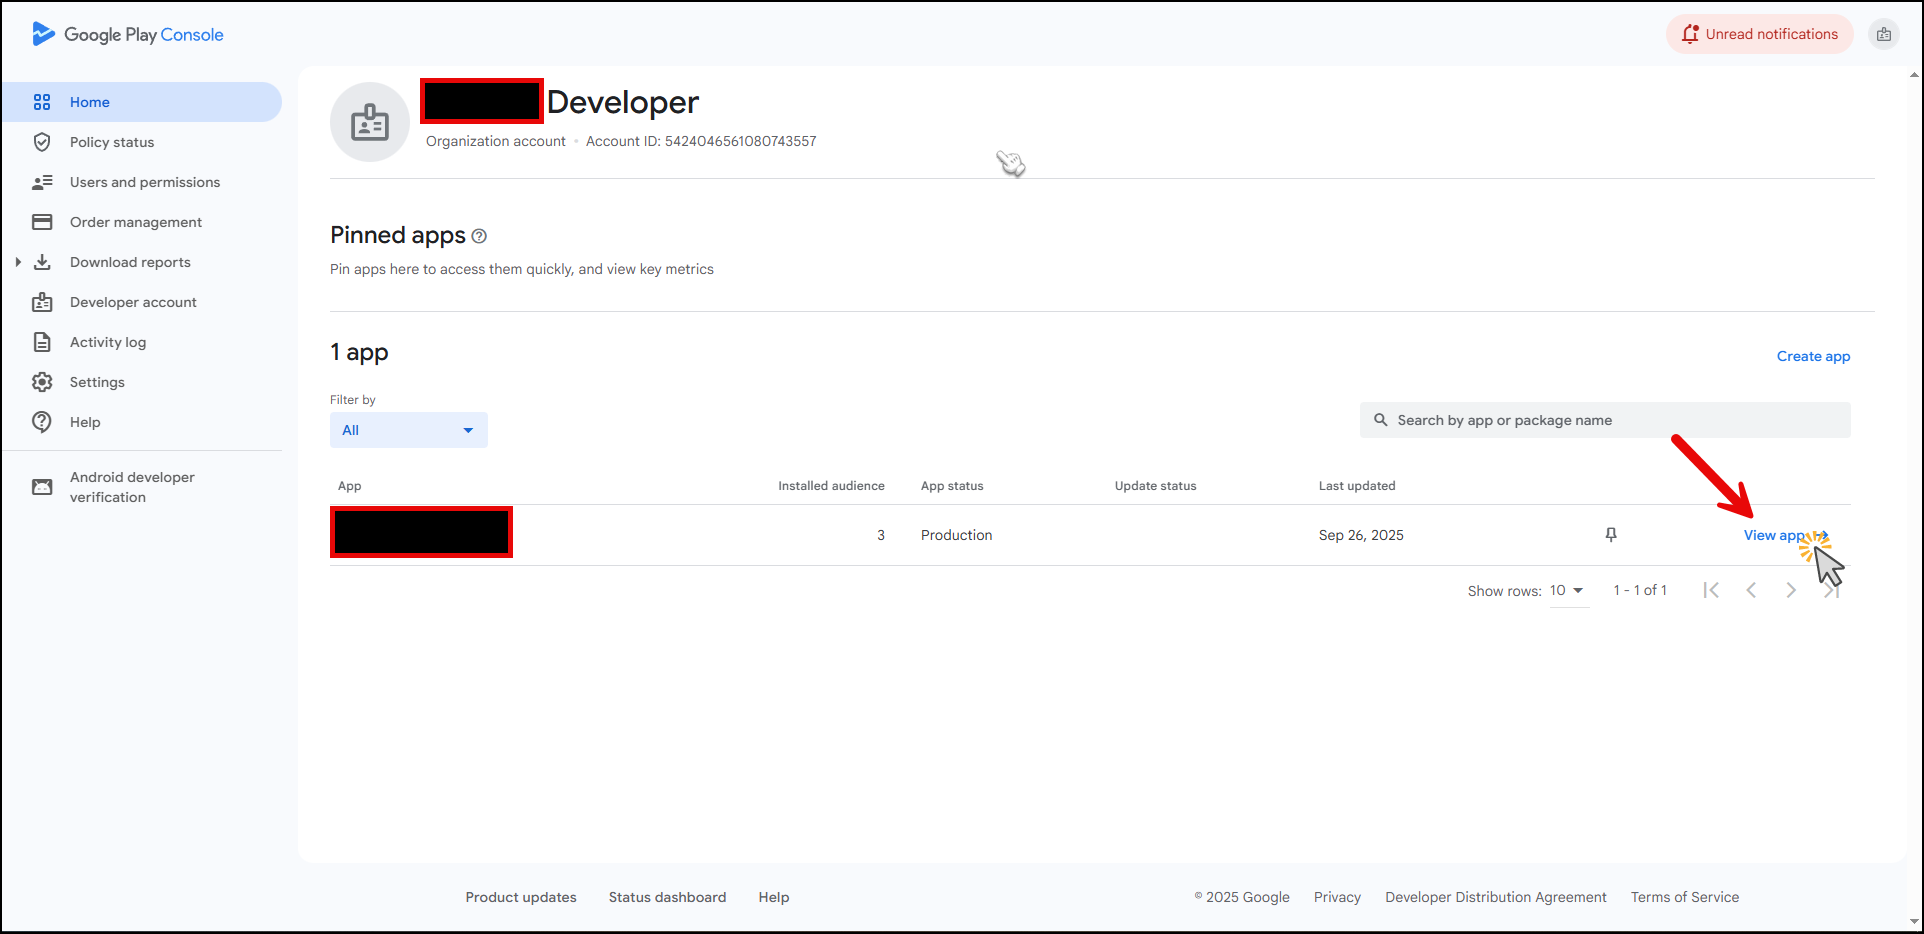This screenshot has width=1924, height=934.
Task: Click the Help question mark icon
Action: (42, 422)
